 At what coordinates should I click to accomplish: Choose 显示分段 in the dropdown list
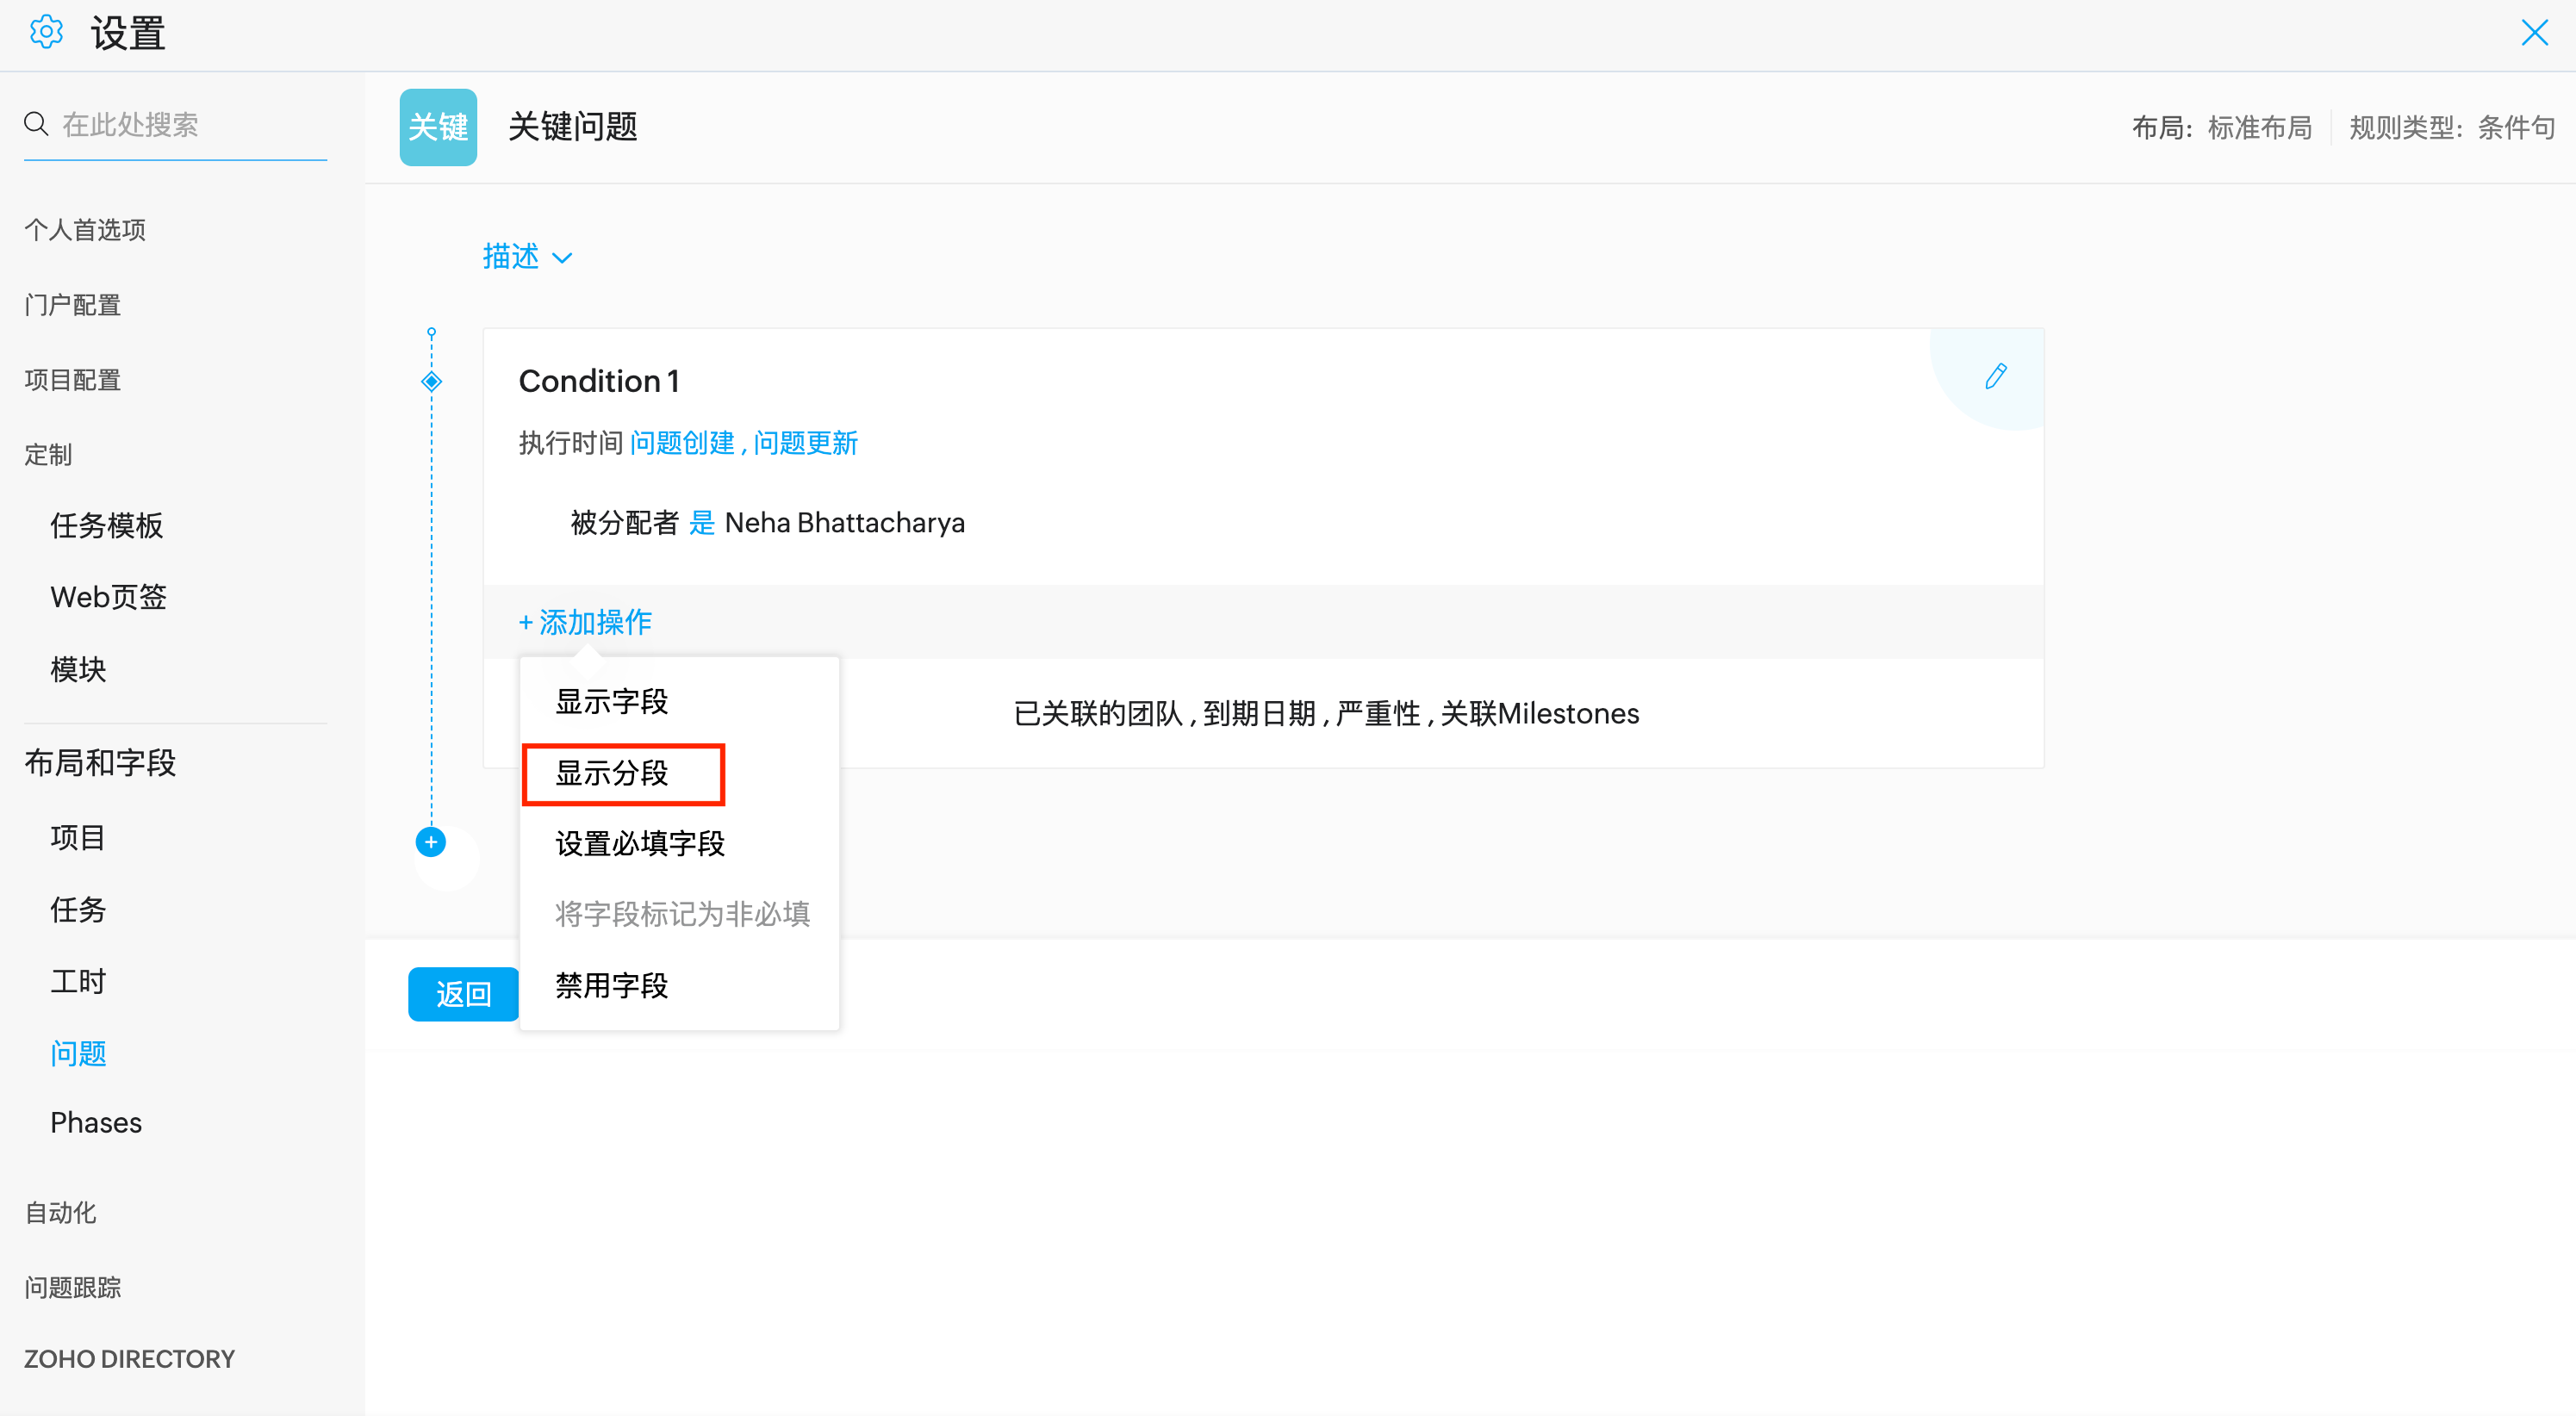[611, 773]
